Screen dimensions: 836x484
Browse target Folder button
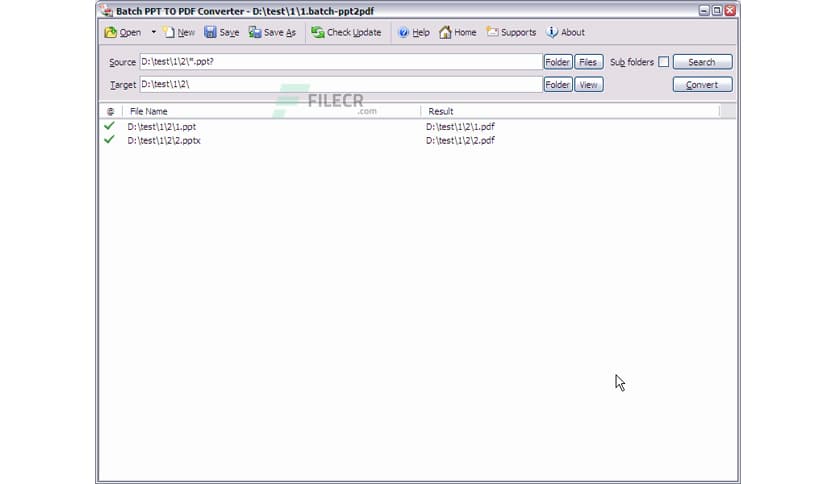558,85
